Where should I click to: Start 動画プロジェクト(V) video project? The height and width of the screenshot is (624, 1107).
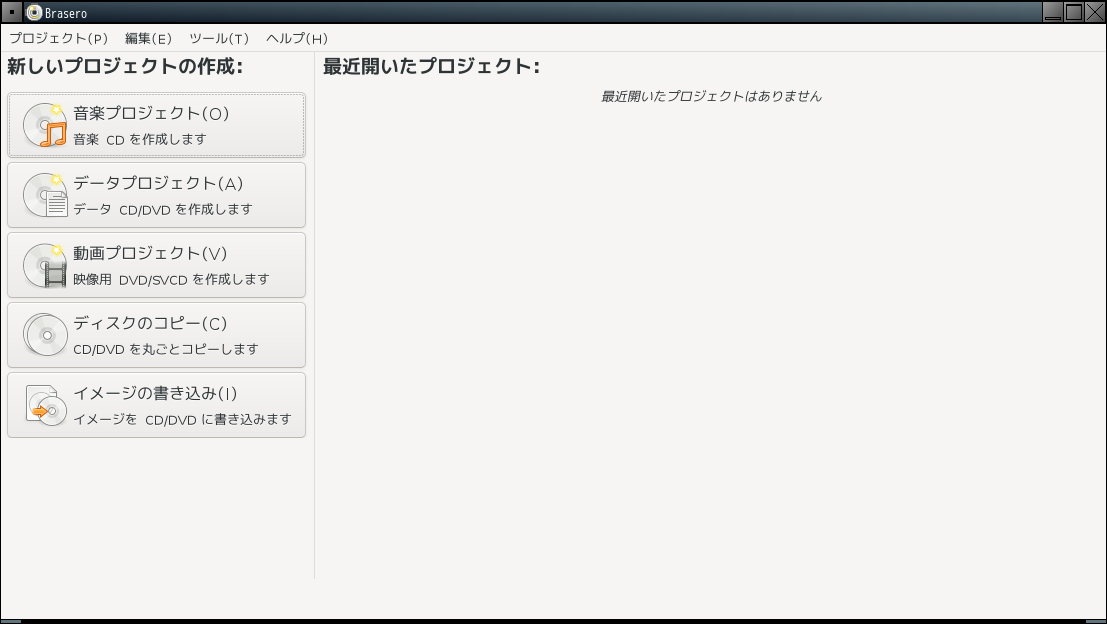157,265
